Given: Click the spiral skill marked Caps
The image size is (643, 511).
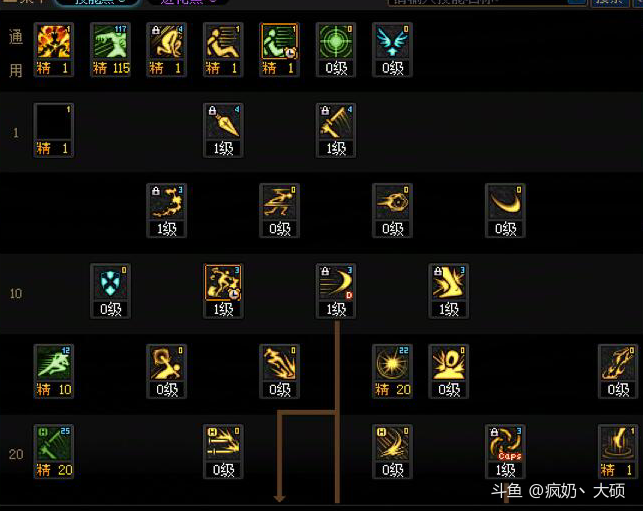Looking at the screenshot, I should click(505, 452).
